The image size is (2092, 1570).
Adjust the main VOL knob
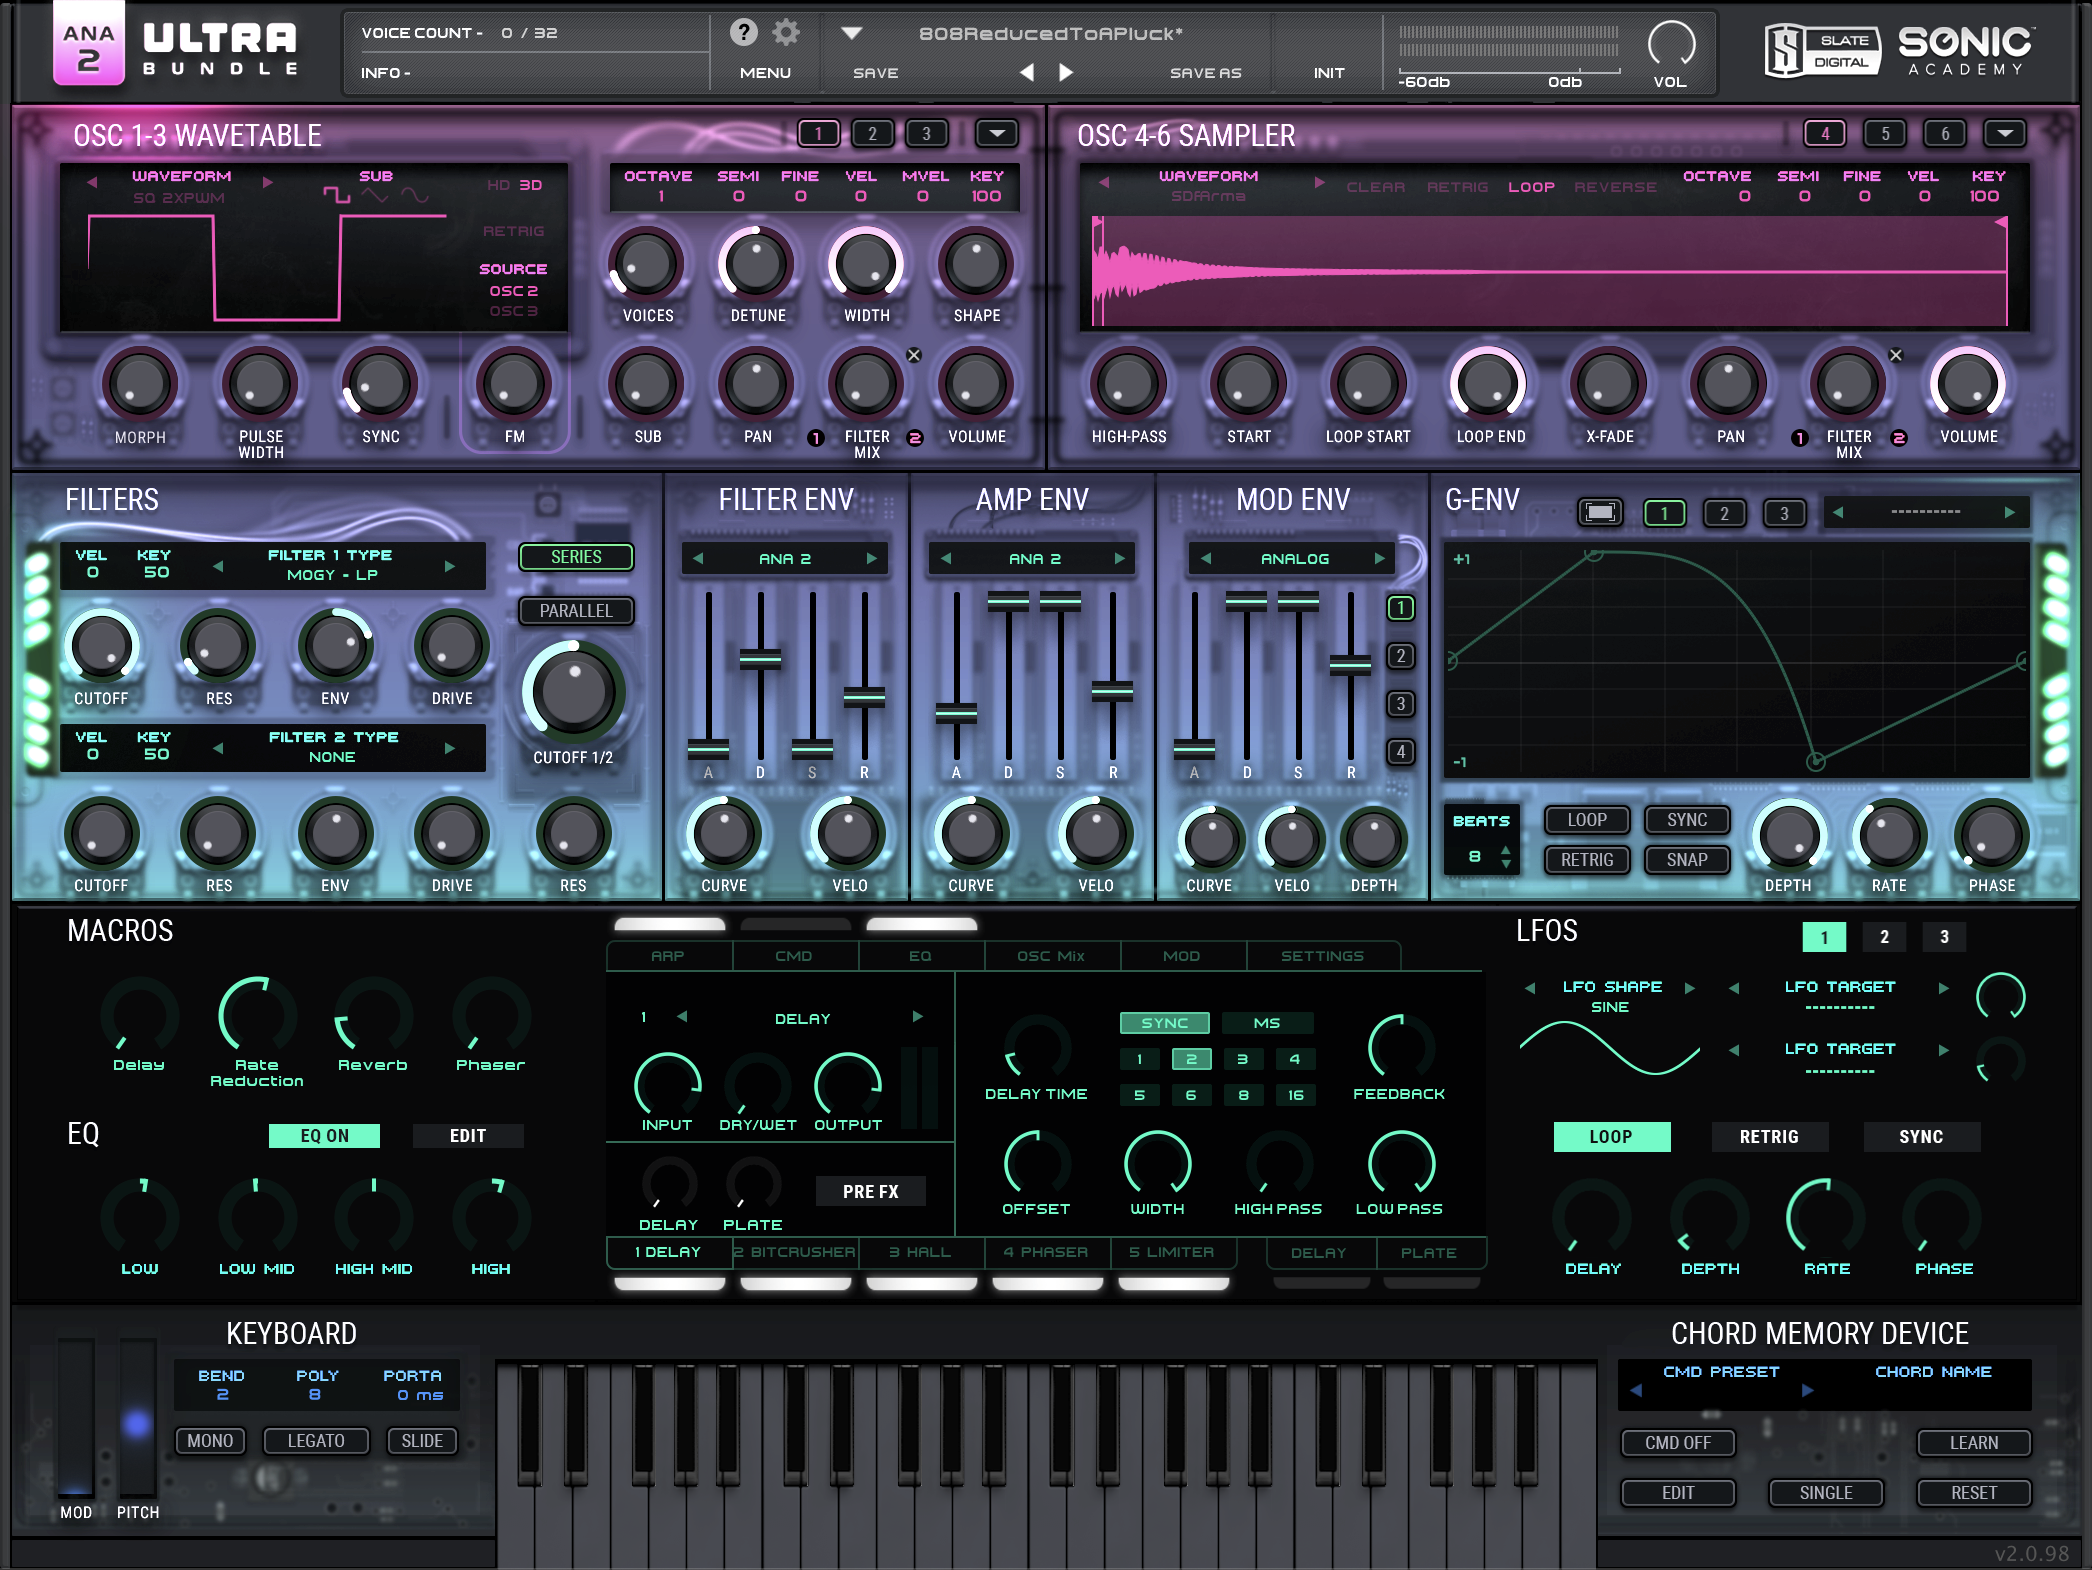coord(1671,44)
